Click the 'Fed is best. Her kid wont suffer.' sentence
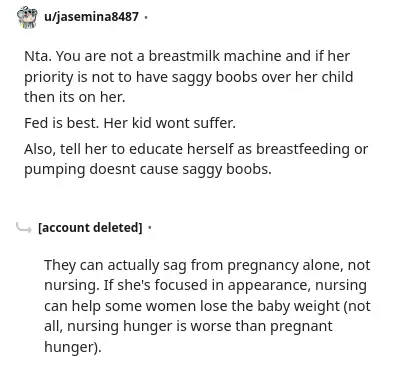 (x=130, y=123)
